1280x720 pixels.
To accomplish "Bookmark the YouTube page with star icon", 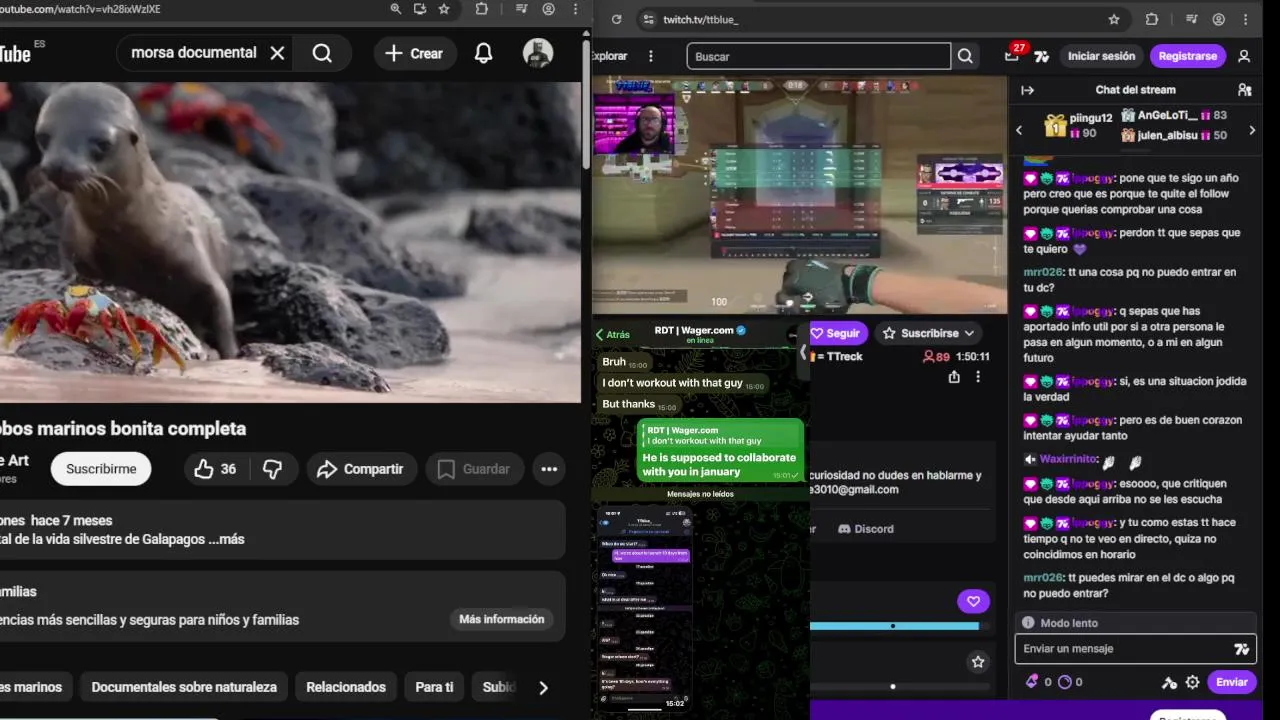I will click(x=444, y=9).
